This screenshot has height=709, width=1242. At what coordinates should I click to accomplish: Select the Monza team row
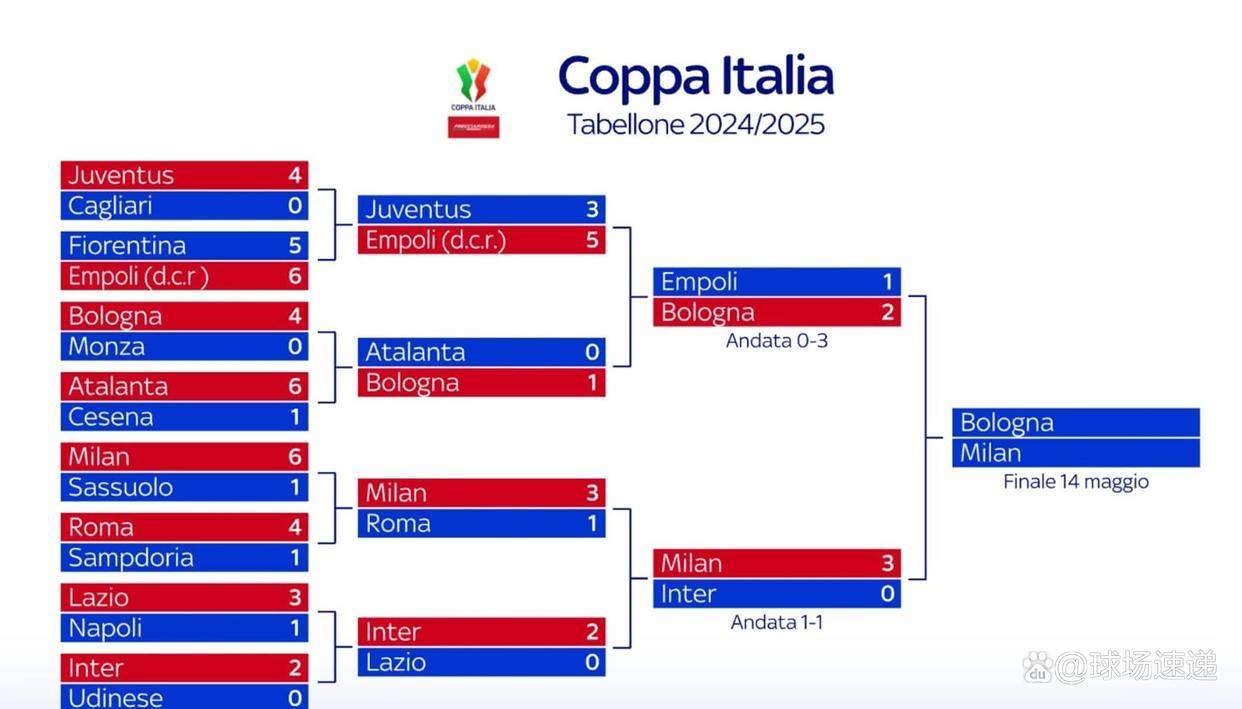pyautogui.click(x=184, y=347)
